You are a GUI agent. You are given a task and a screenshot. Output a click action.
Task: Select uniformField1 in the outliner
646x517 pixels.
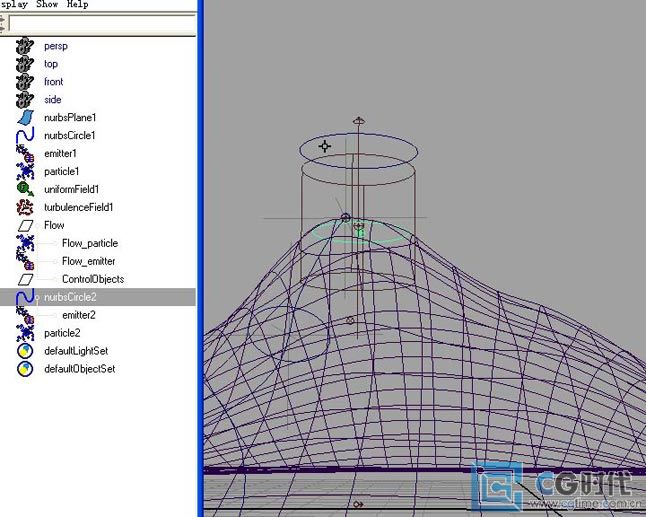(71, 189)
